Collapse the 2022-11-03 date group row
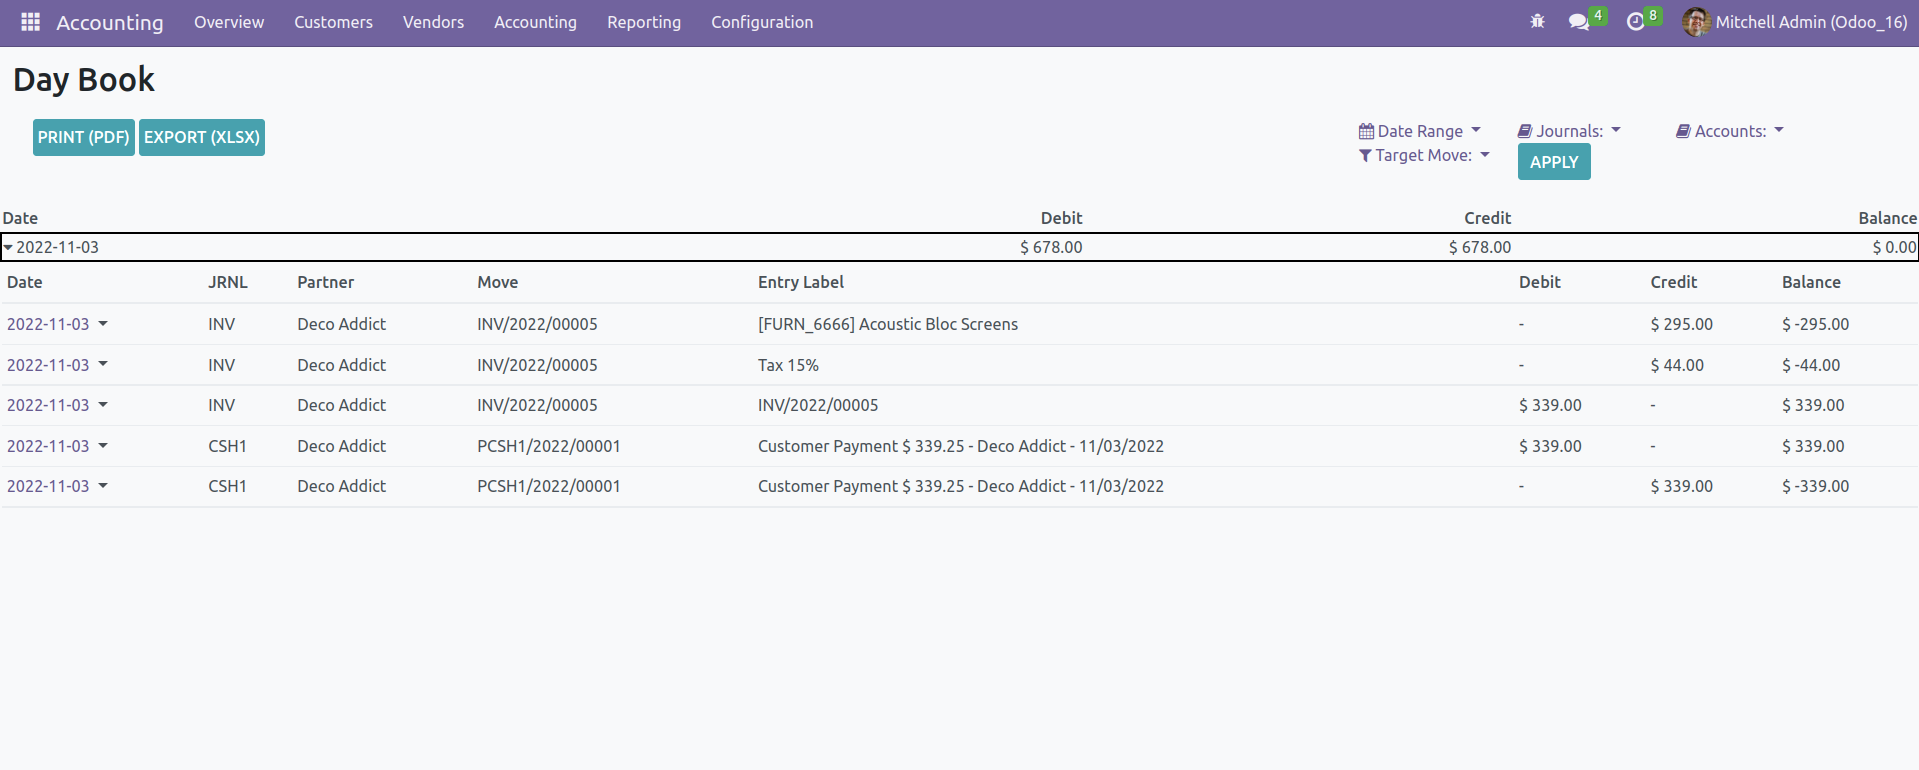1919x770 pixels. 9,247
